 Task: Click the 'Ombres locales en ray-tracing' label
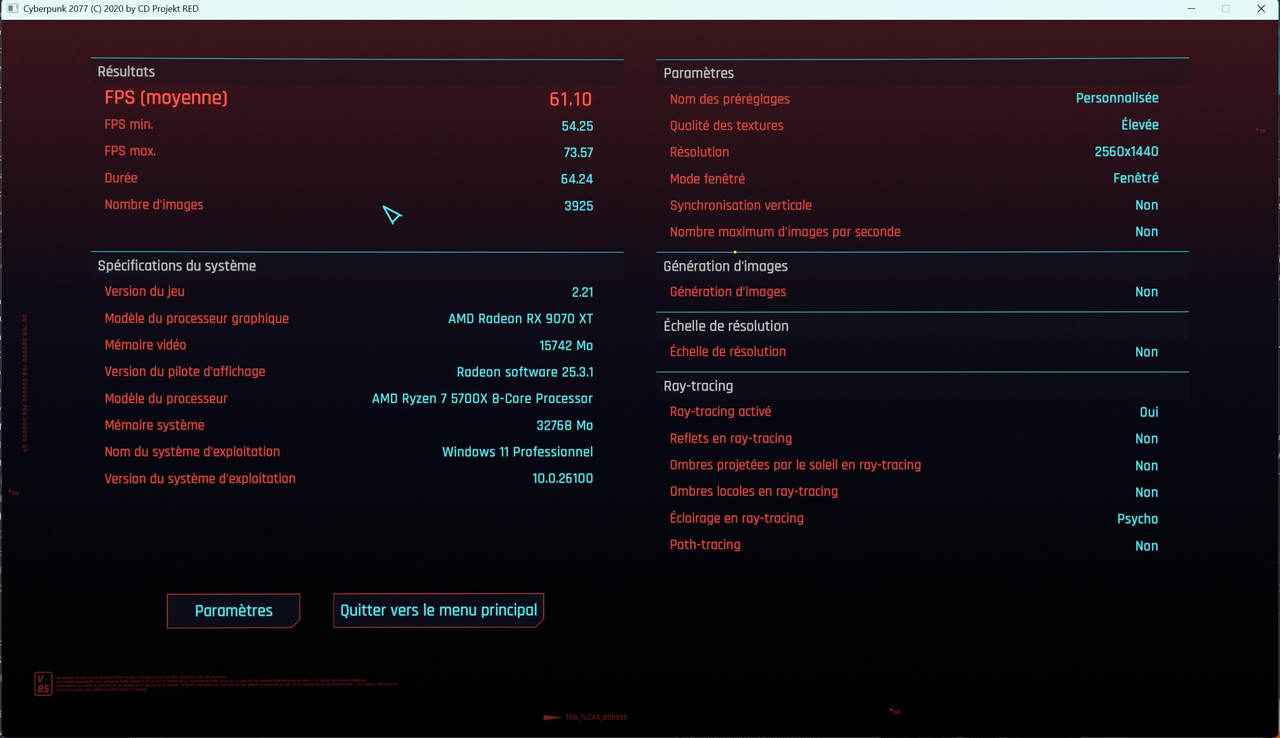point(754,492)
